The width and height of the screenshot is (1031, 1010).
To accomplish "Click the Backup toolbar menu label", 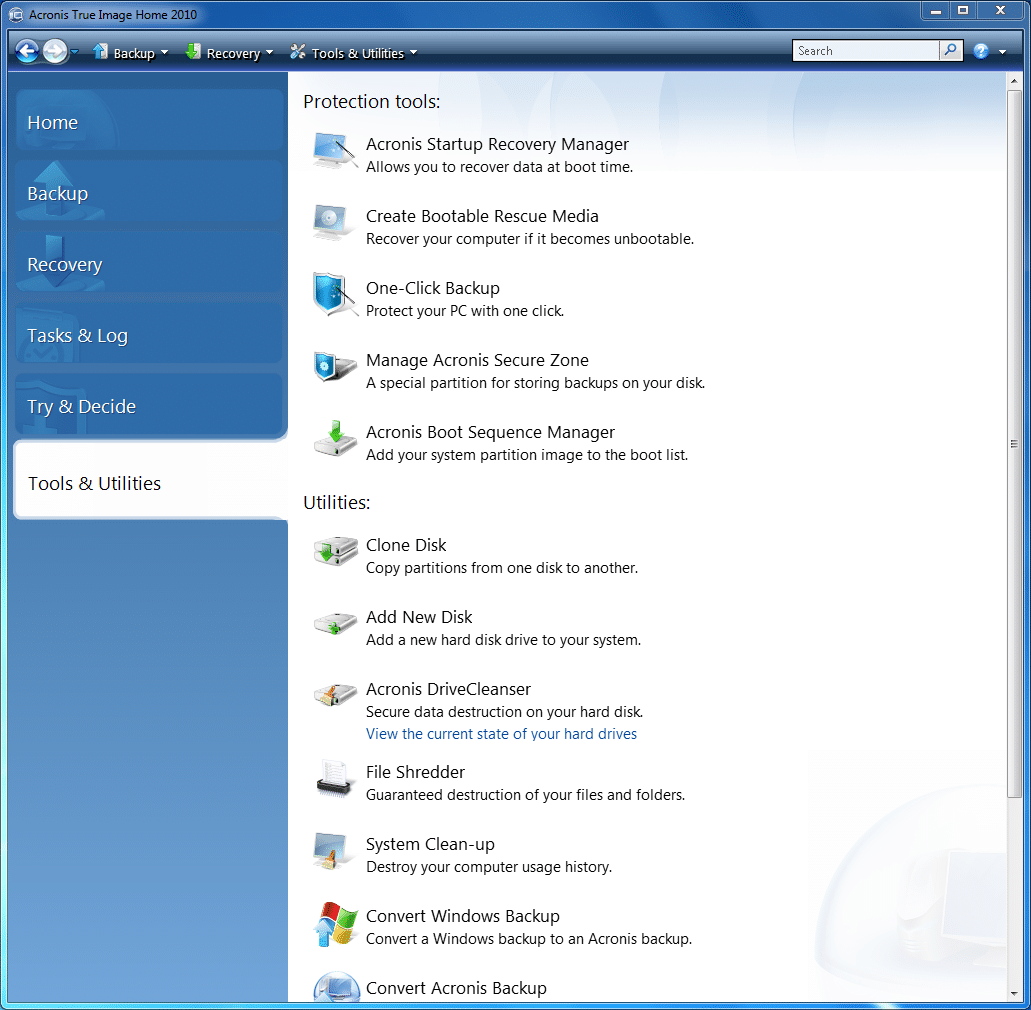I will point(134,53).
